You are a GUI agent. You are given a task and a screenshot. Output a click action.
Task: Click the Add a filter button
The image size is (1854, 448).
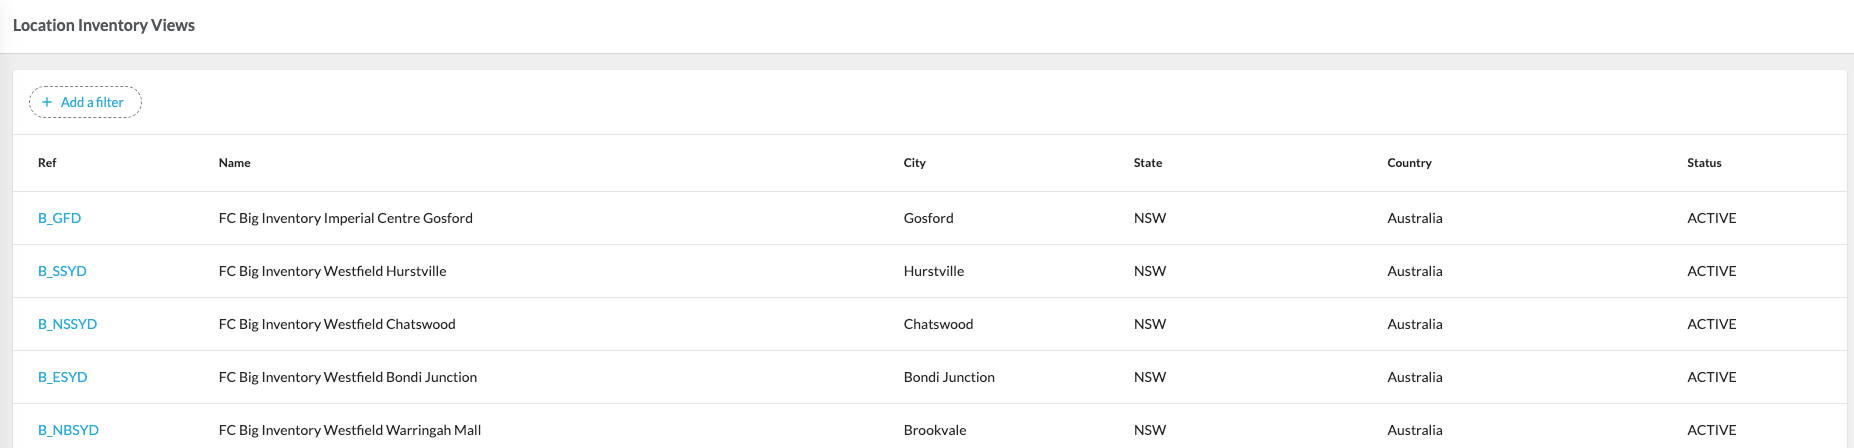pyautogui.click(x=86, y=102)
